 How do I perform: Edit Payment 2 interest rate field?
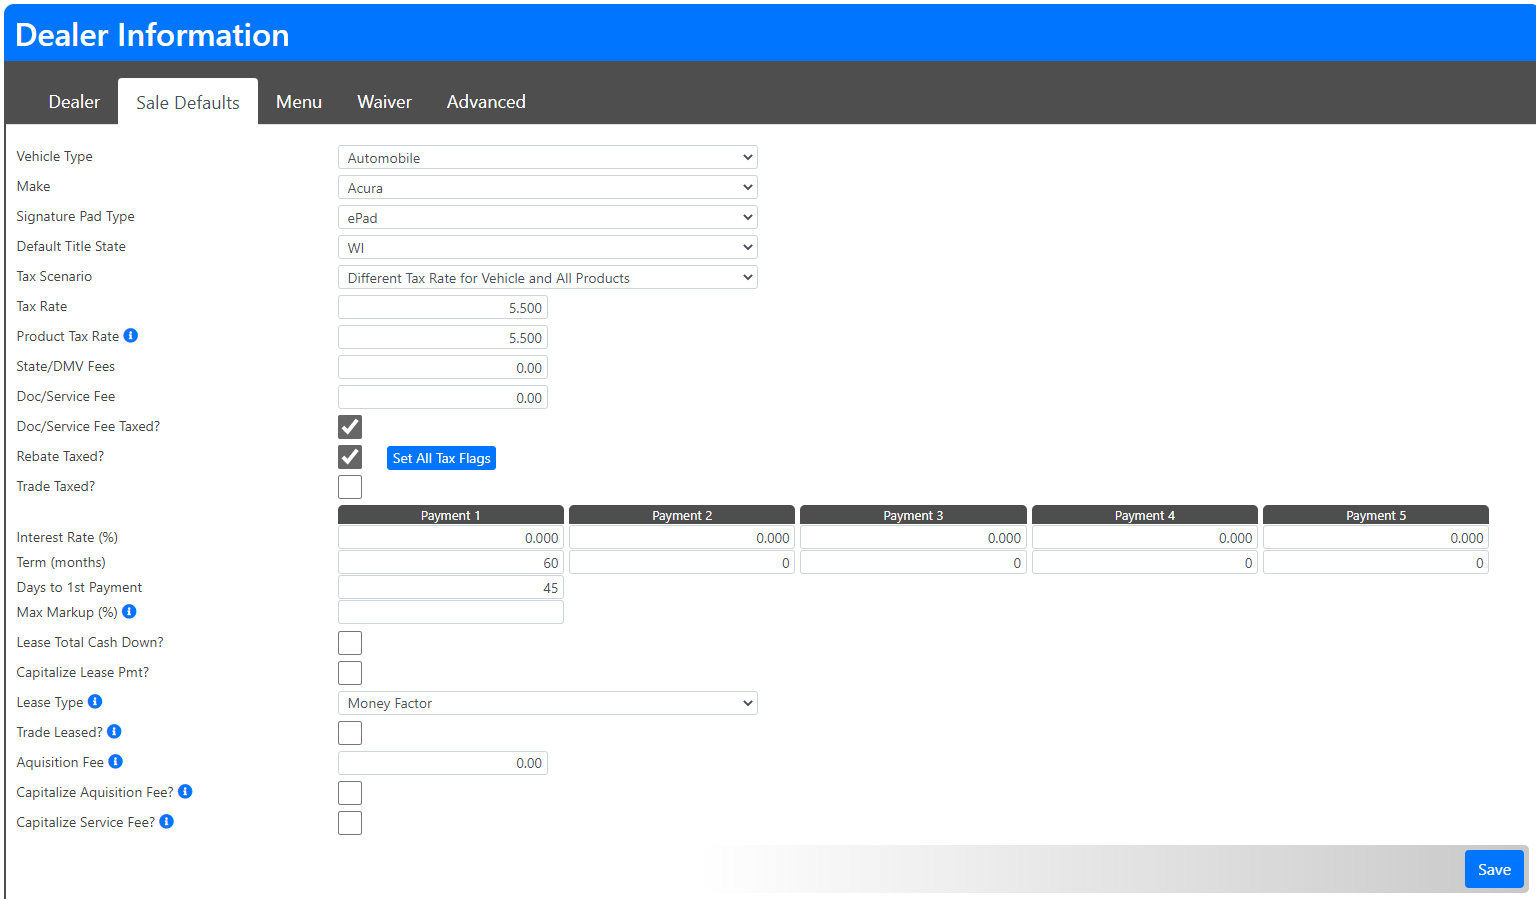682,538
